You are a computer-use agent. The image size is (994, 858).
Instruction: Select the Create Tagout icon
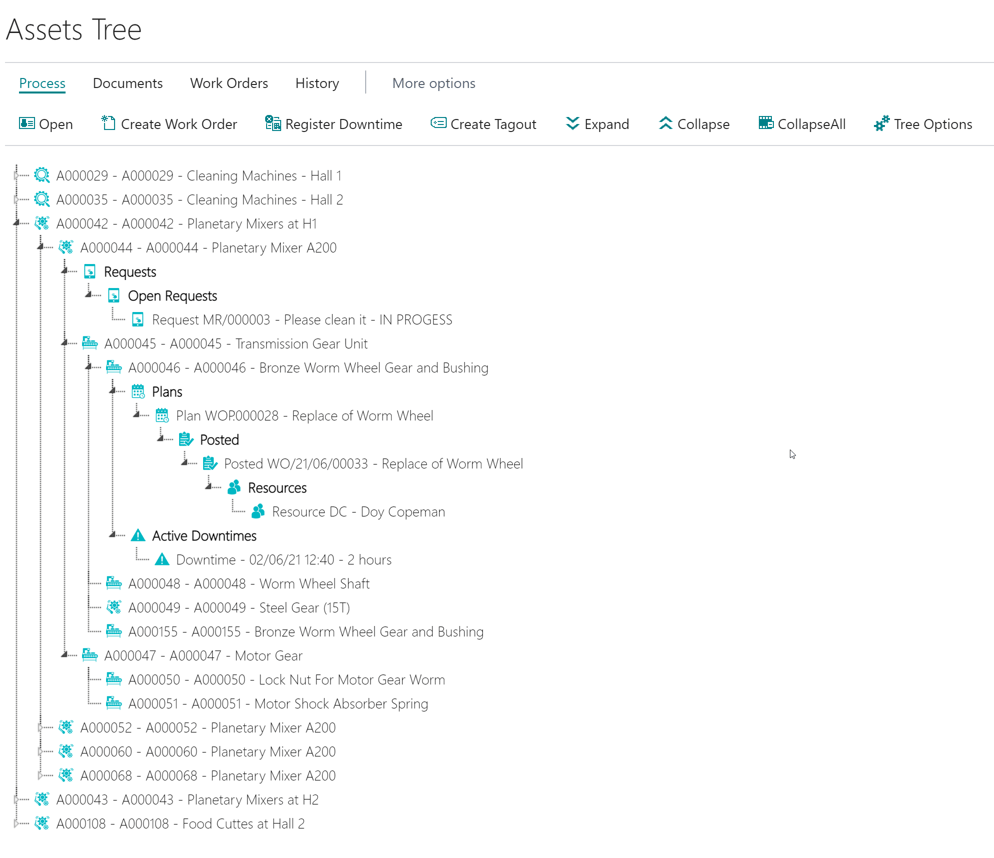pyautogui.click(x=437, y=123)
